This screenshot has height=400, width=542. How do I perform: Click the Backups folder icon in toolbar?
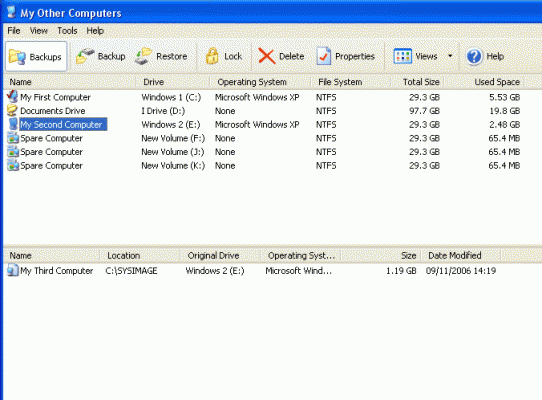(x=17, y=56)
